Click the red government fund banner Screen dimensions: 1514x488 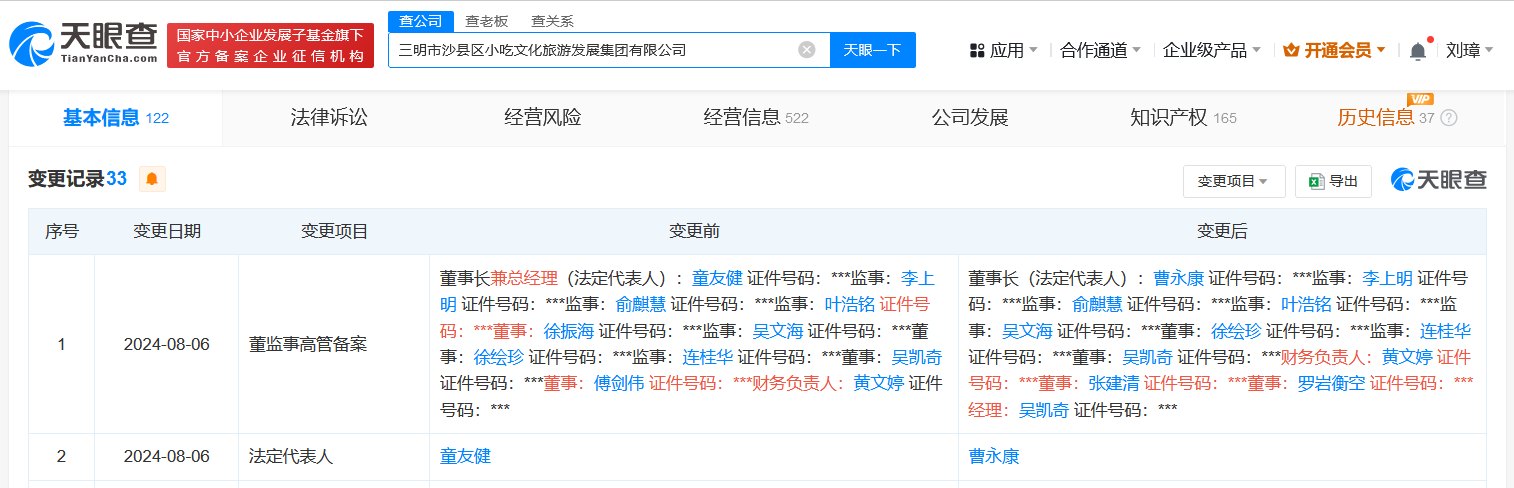point(270,45)
